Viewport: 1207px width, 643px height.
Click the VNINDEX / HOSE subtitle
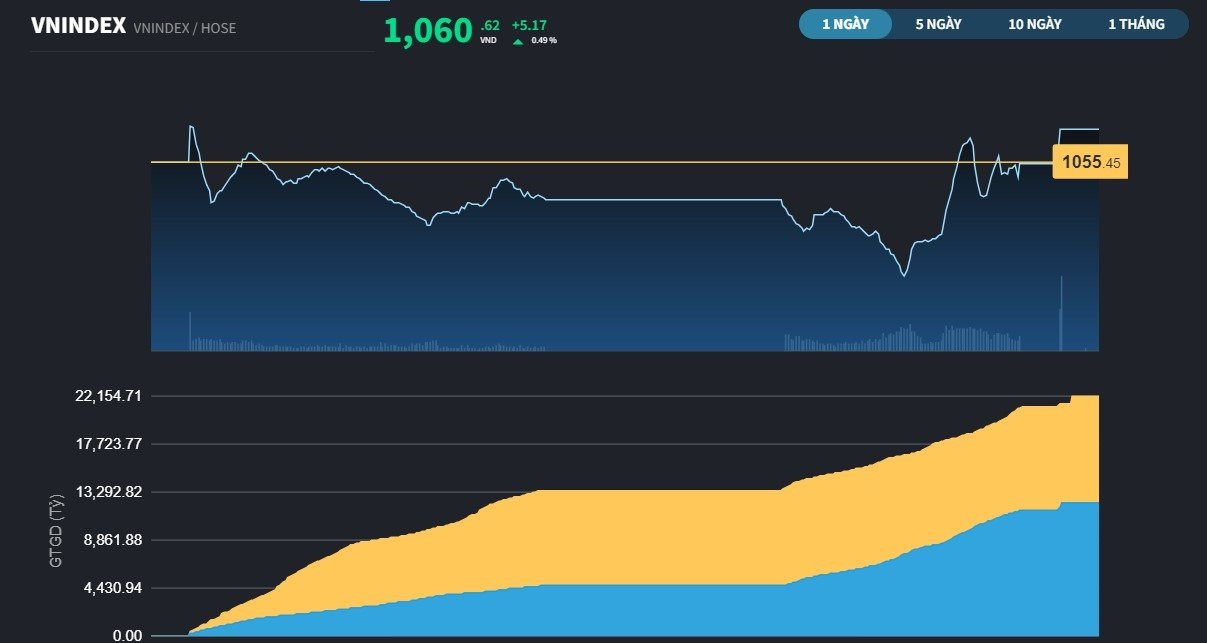click(x=185, y=28)
